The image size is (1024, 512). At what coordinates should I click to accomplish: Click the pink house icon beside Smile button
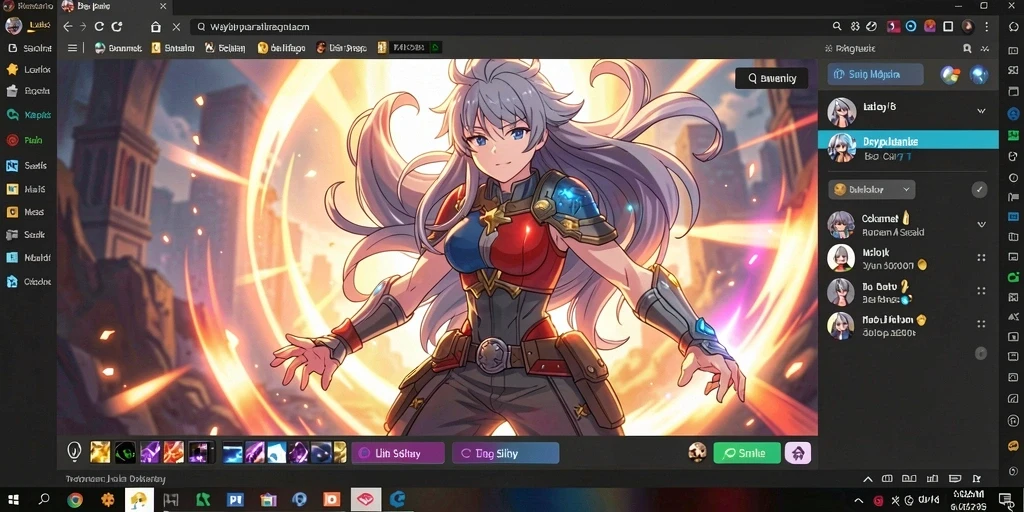coord(798,453)
